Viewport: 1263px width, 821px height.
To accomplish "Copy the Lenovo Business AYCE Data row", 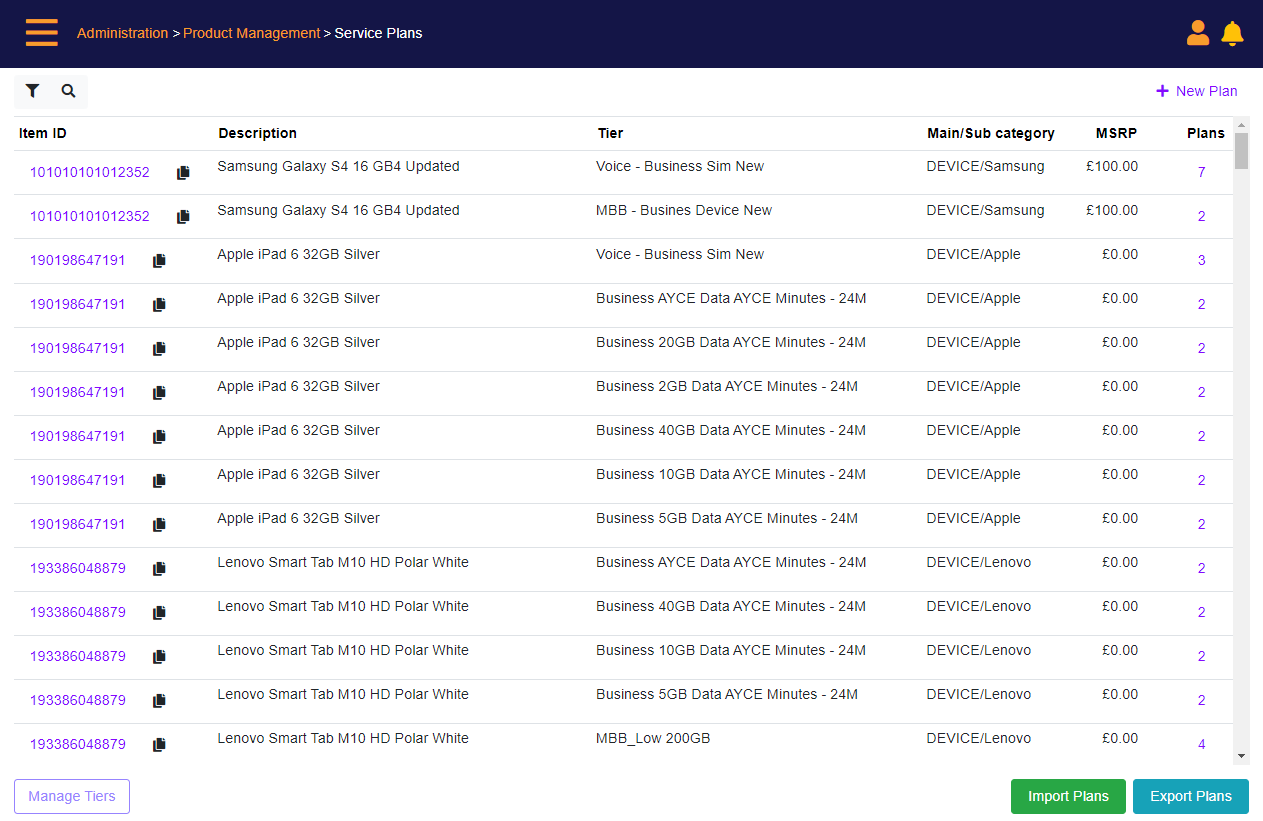I will click(x=159, y=569).
